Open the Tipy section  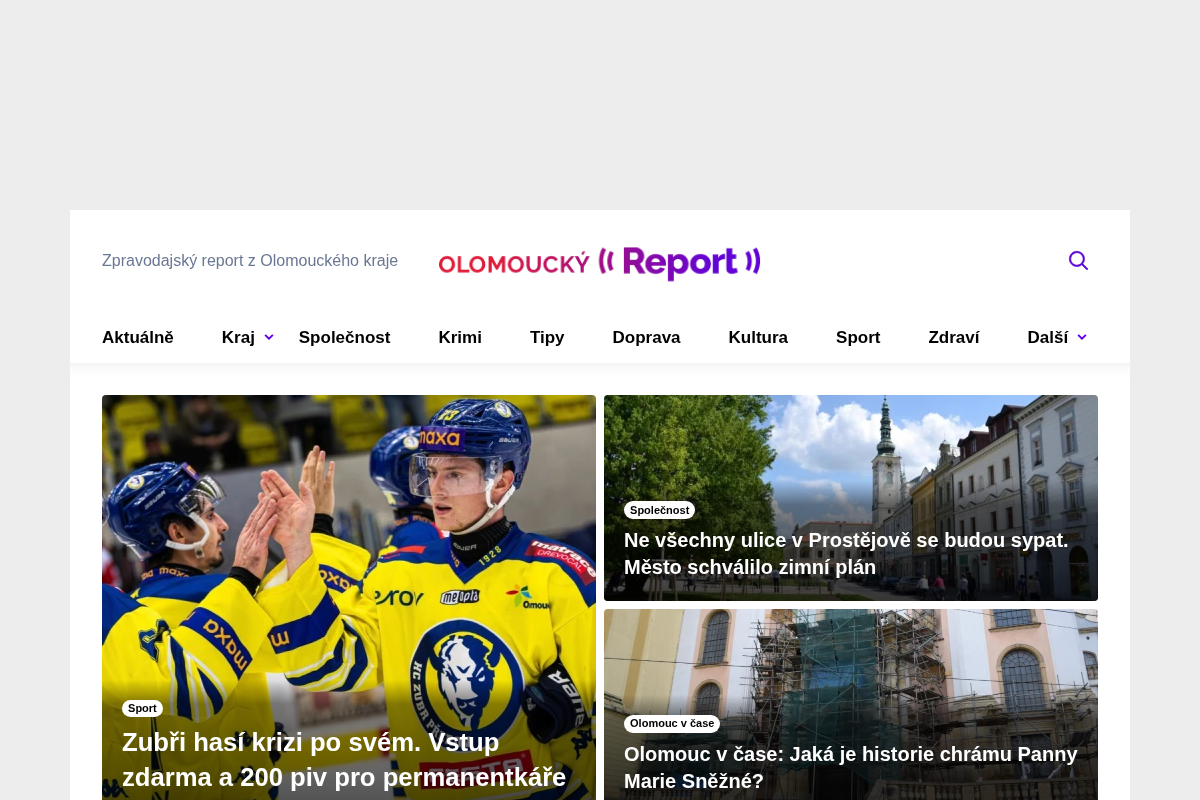[x=547, y=337]
